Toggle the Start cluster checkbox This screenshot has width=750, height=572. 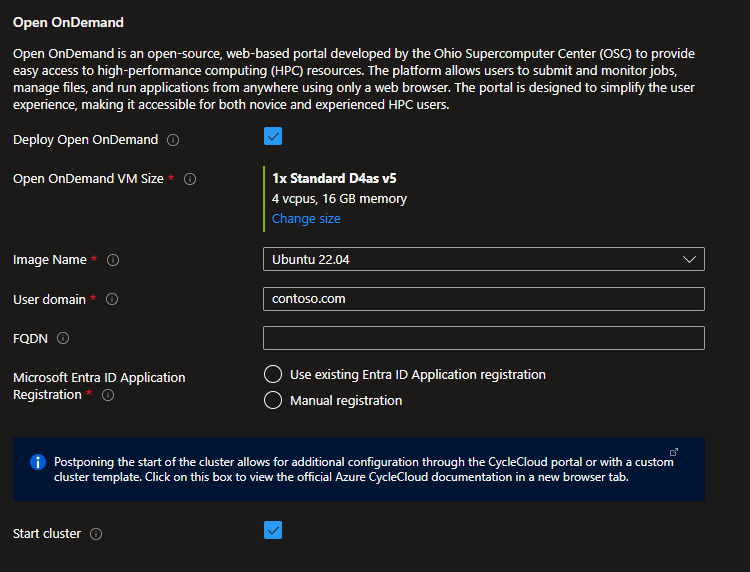pos(273,530)
